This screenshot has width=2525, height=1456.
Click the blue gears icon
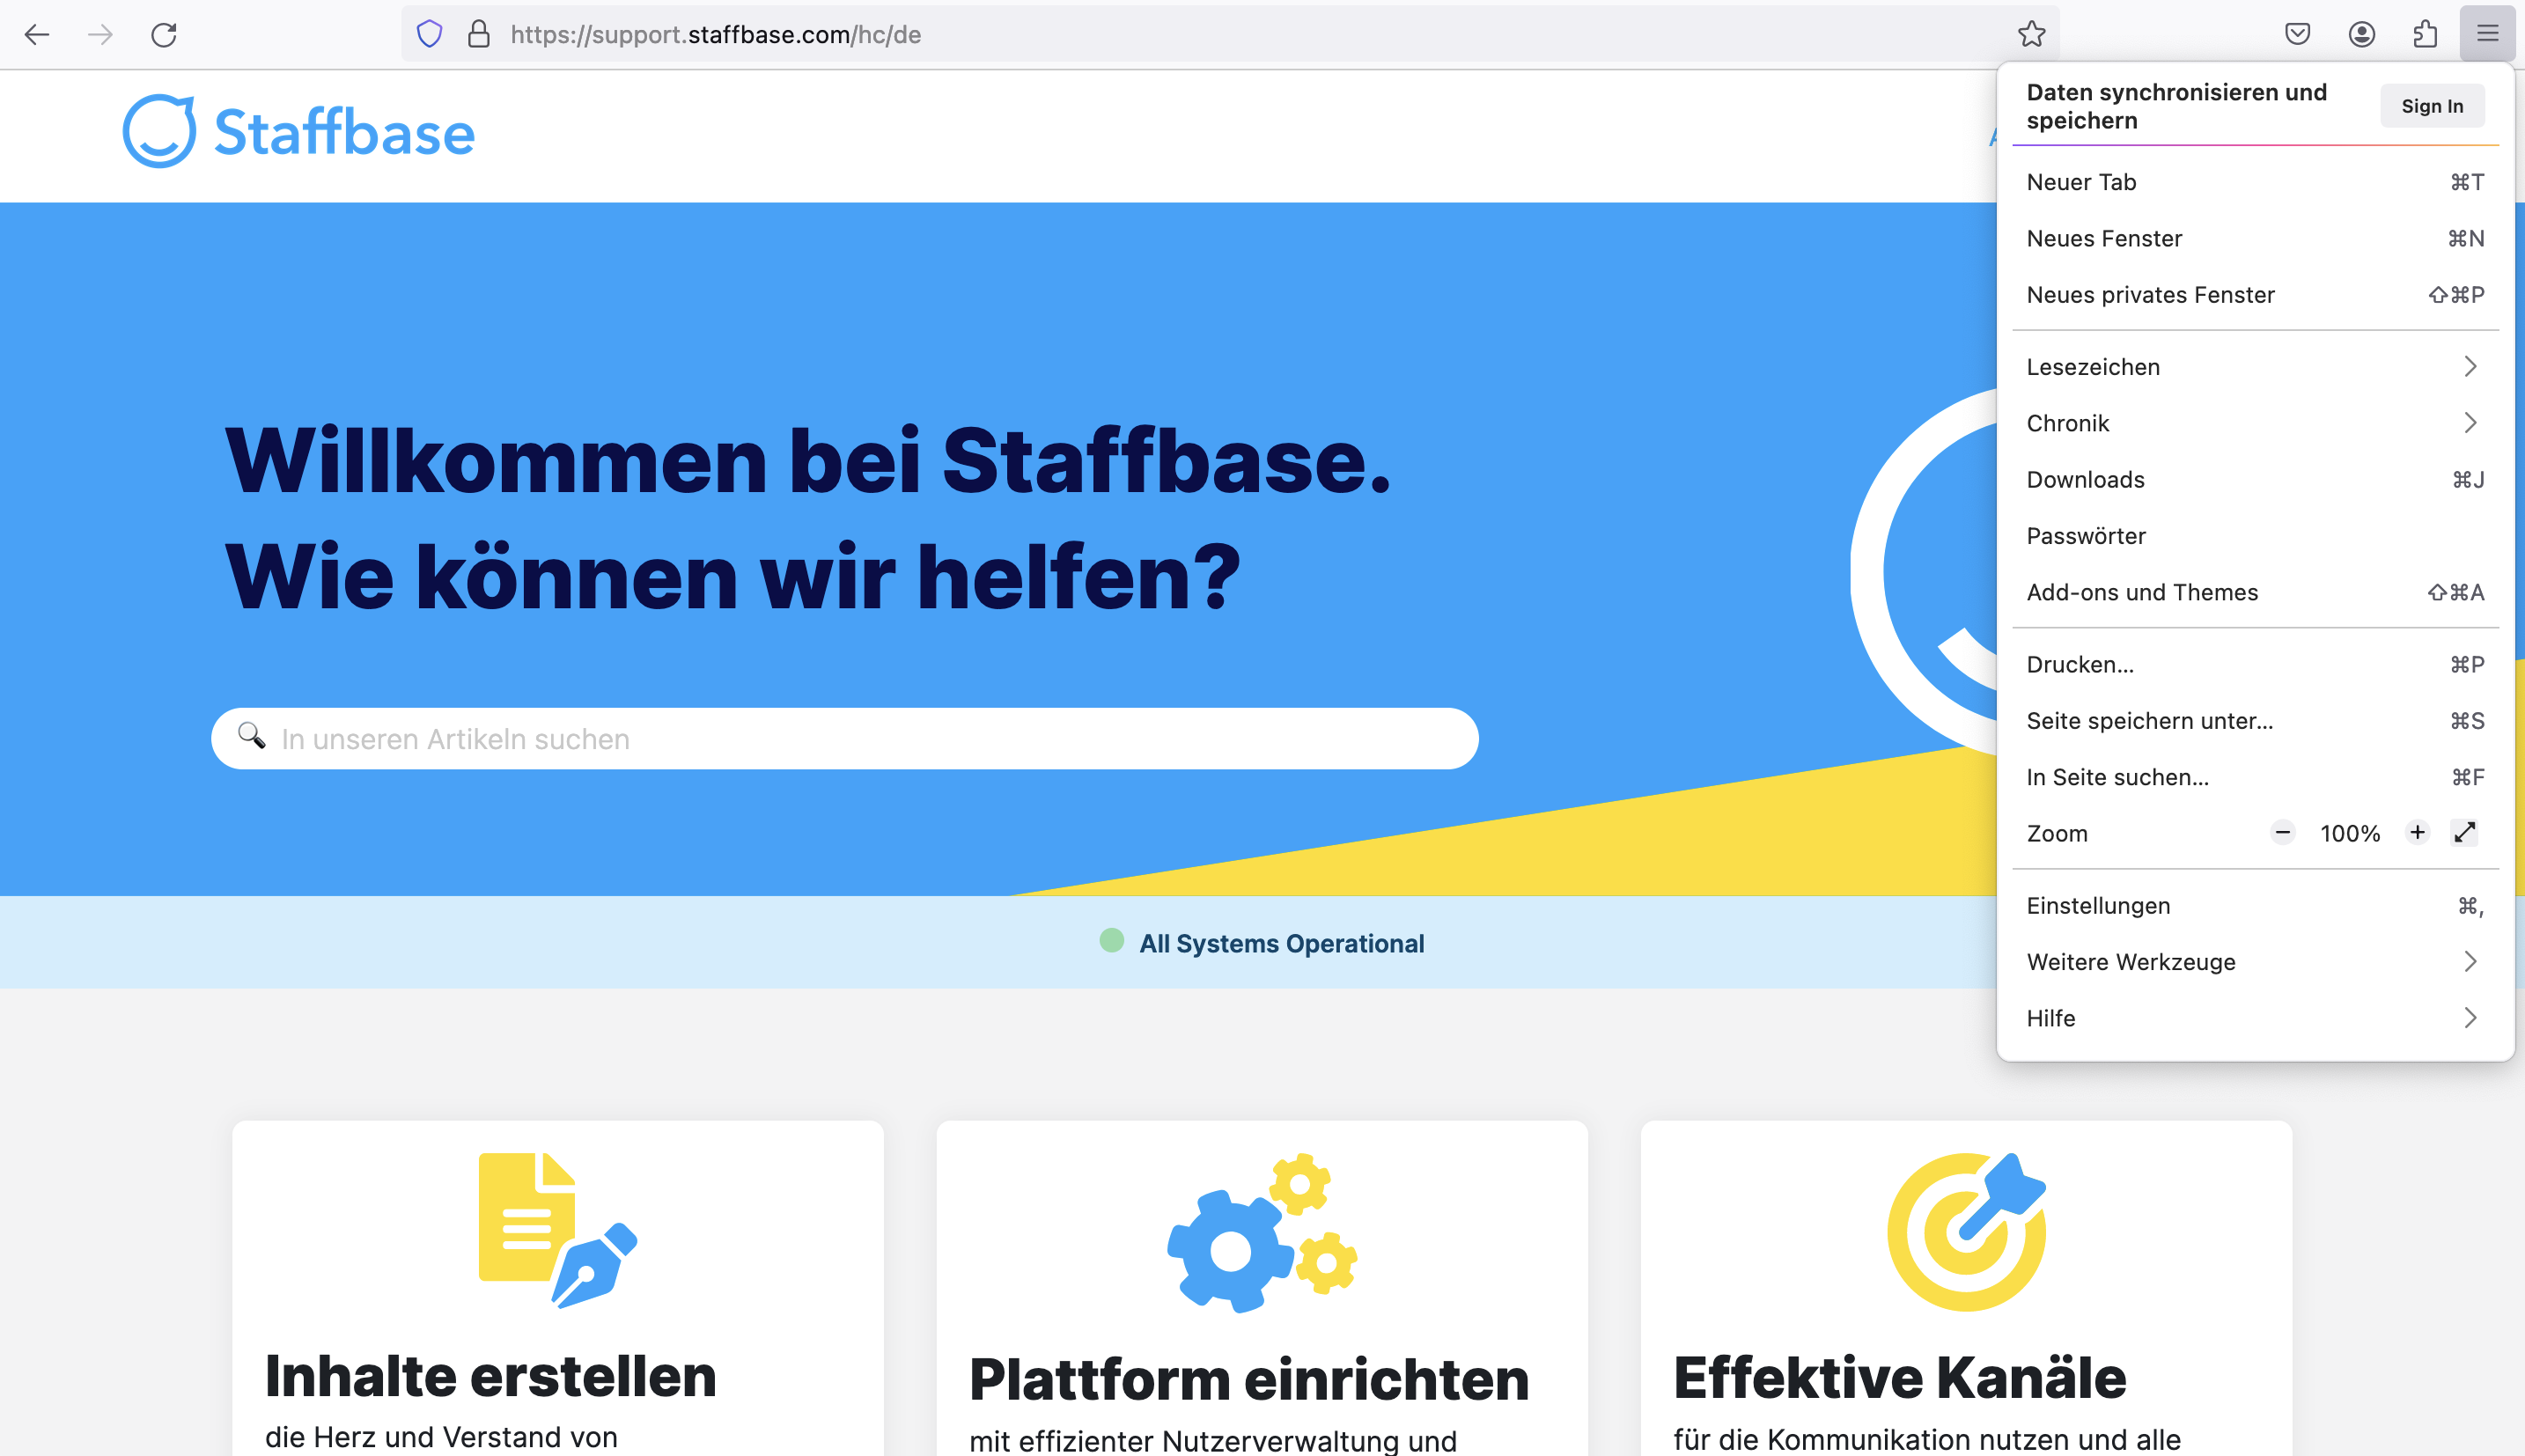1261,1232
